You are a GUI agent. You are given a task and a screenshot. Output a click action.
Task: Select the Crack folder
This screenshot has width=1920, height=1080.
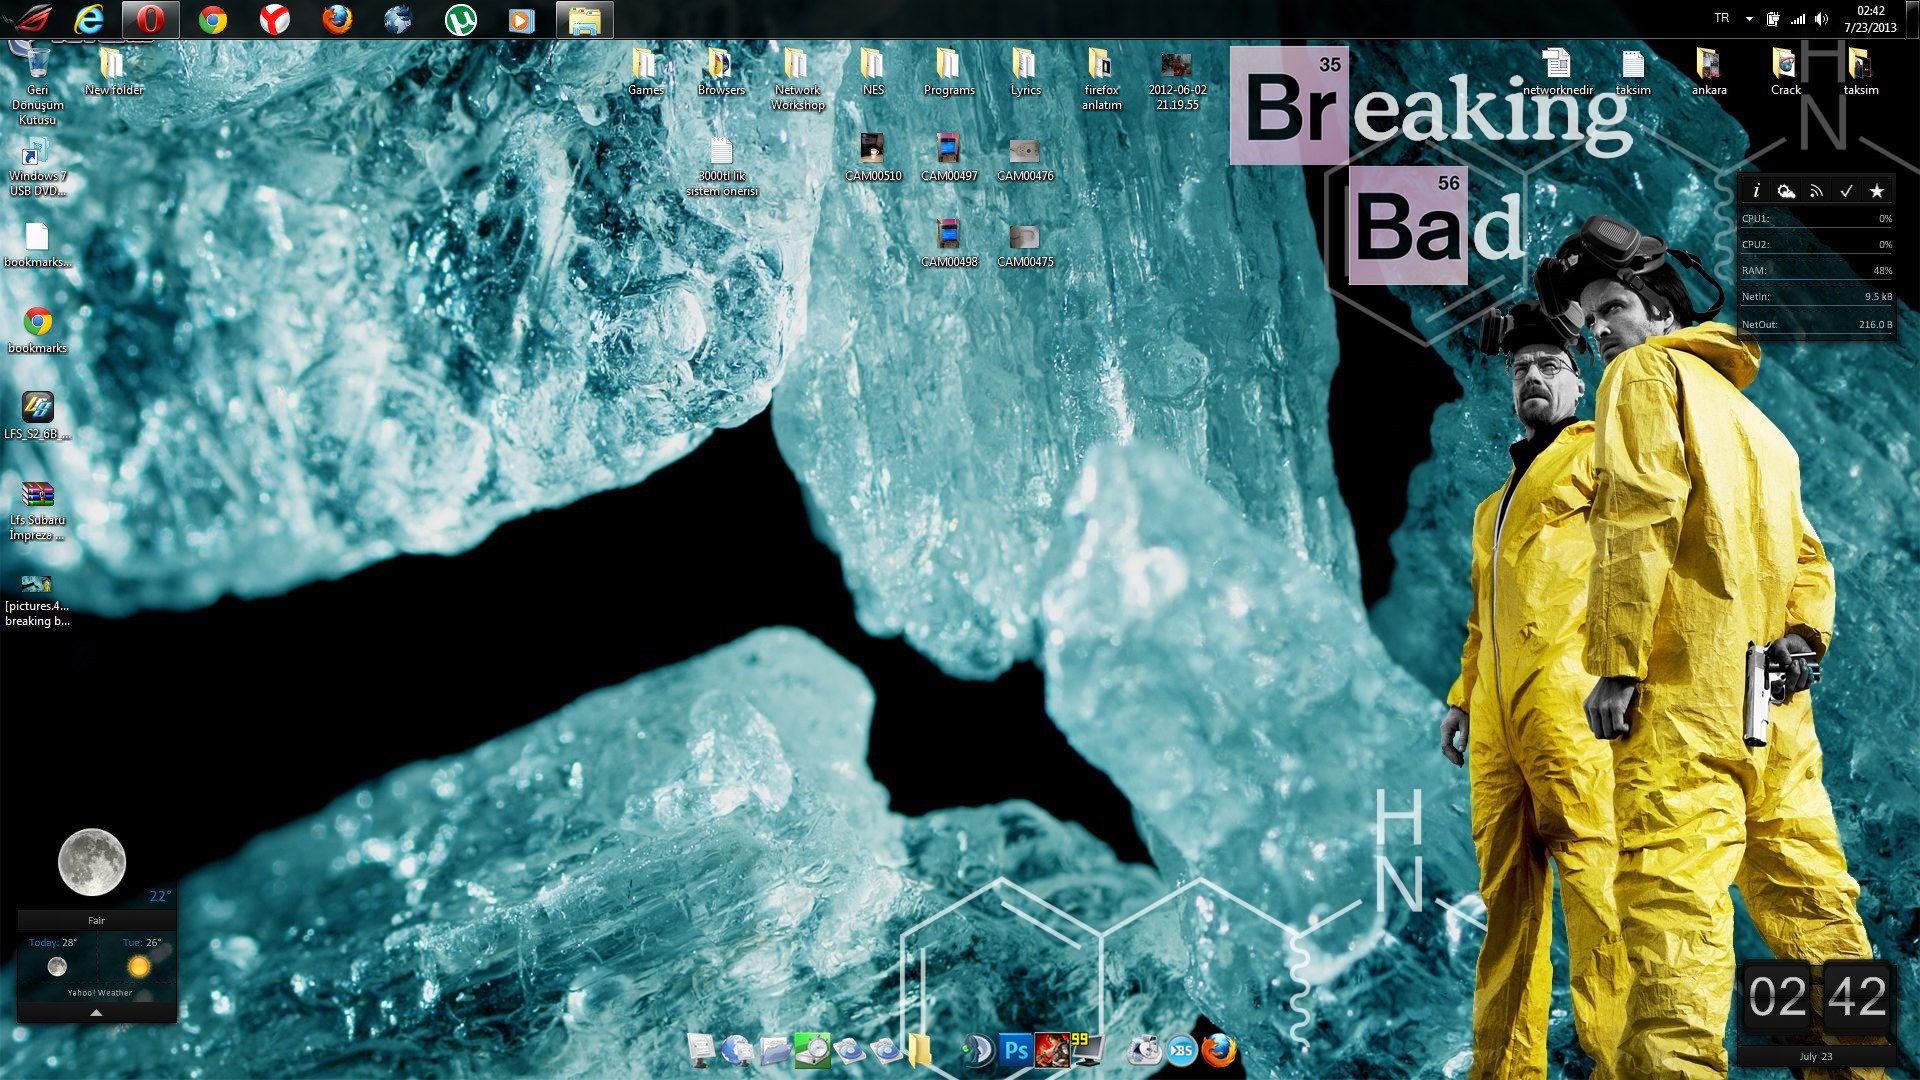(x=1785, y=72)
